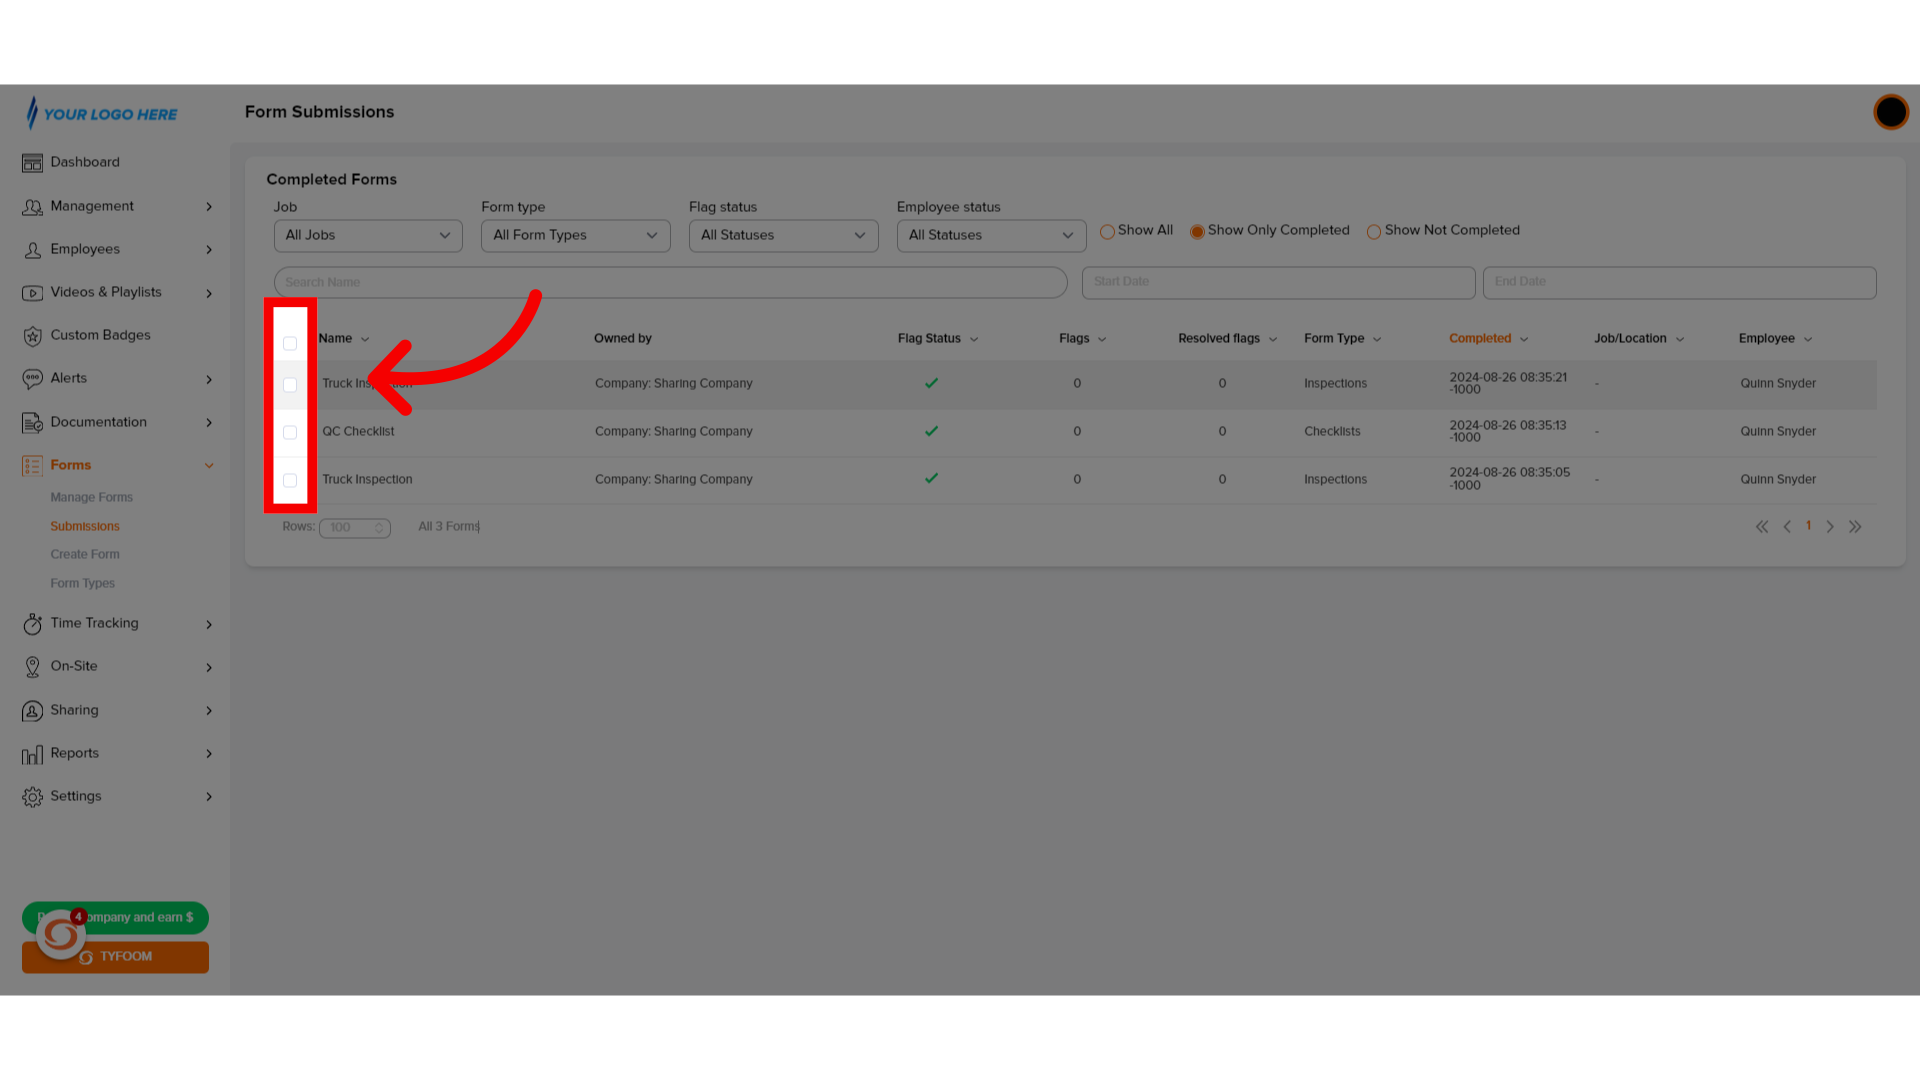Open Manage Forms under Forms menu

coord(91,496)
